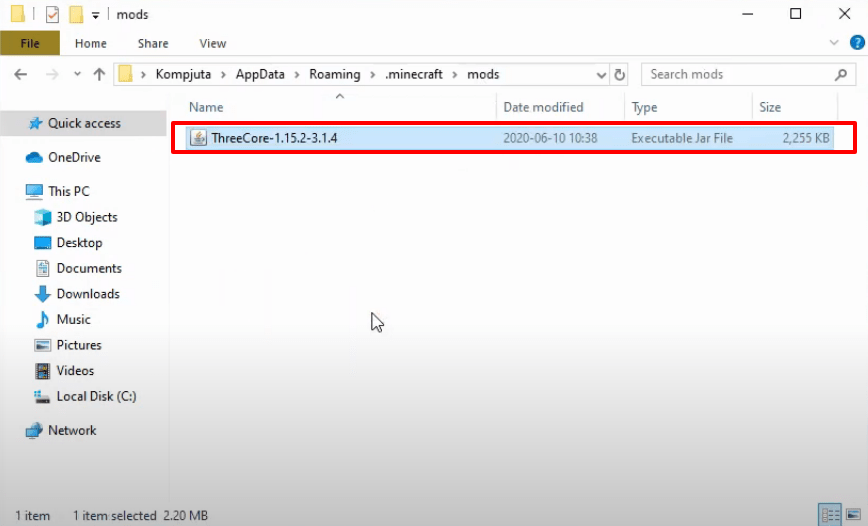This screenshot has height=526, width=868.
Task: Open Quick access in the sidebar
Action: point(84,123)
